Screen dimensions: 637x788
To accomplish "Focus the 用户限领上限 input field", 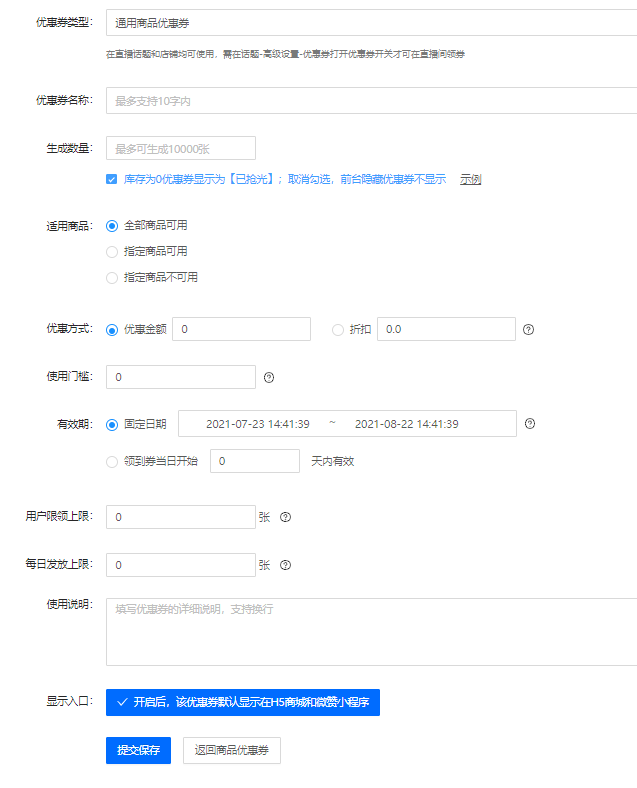I will click(181, 517).
